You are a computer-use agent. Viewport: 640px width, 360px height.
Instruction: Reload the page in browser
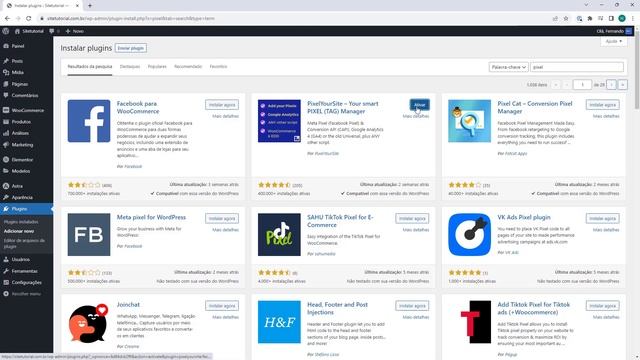coord(28,18)
